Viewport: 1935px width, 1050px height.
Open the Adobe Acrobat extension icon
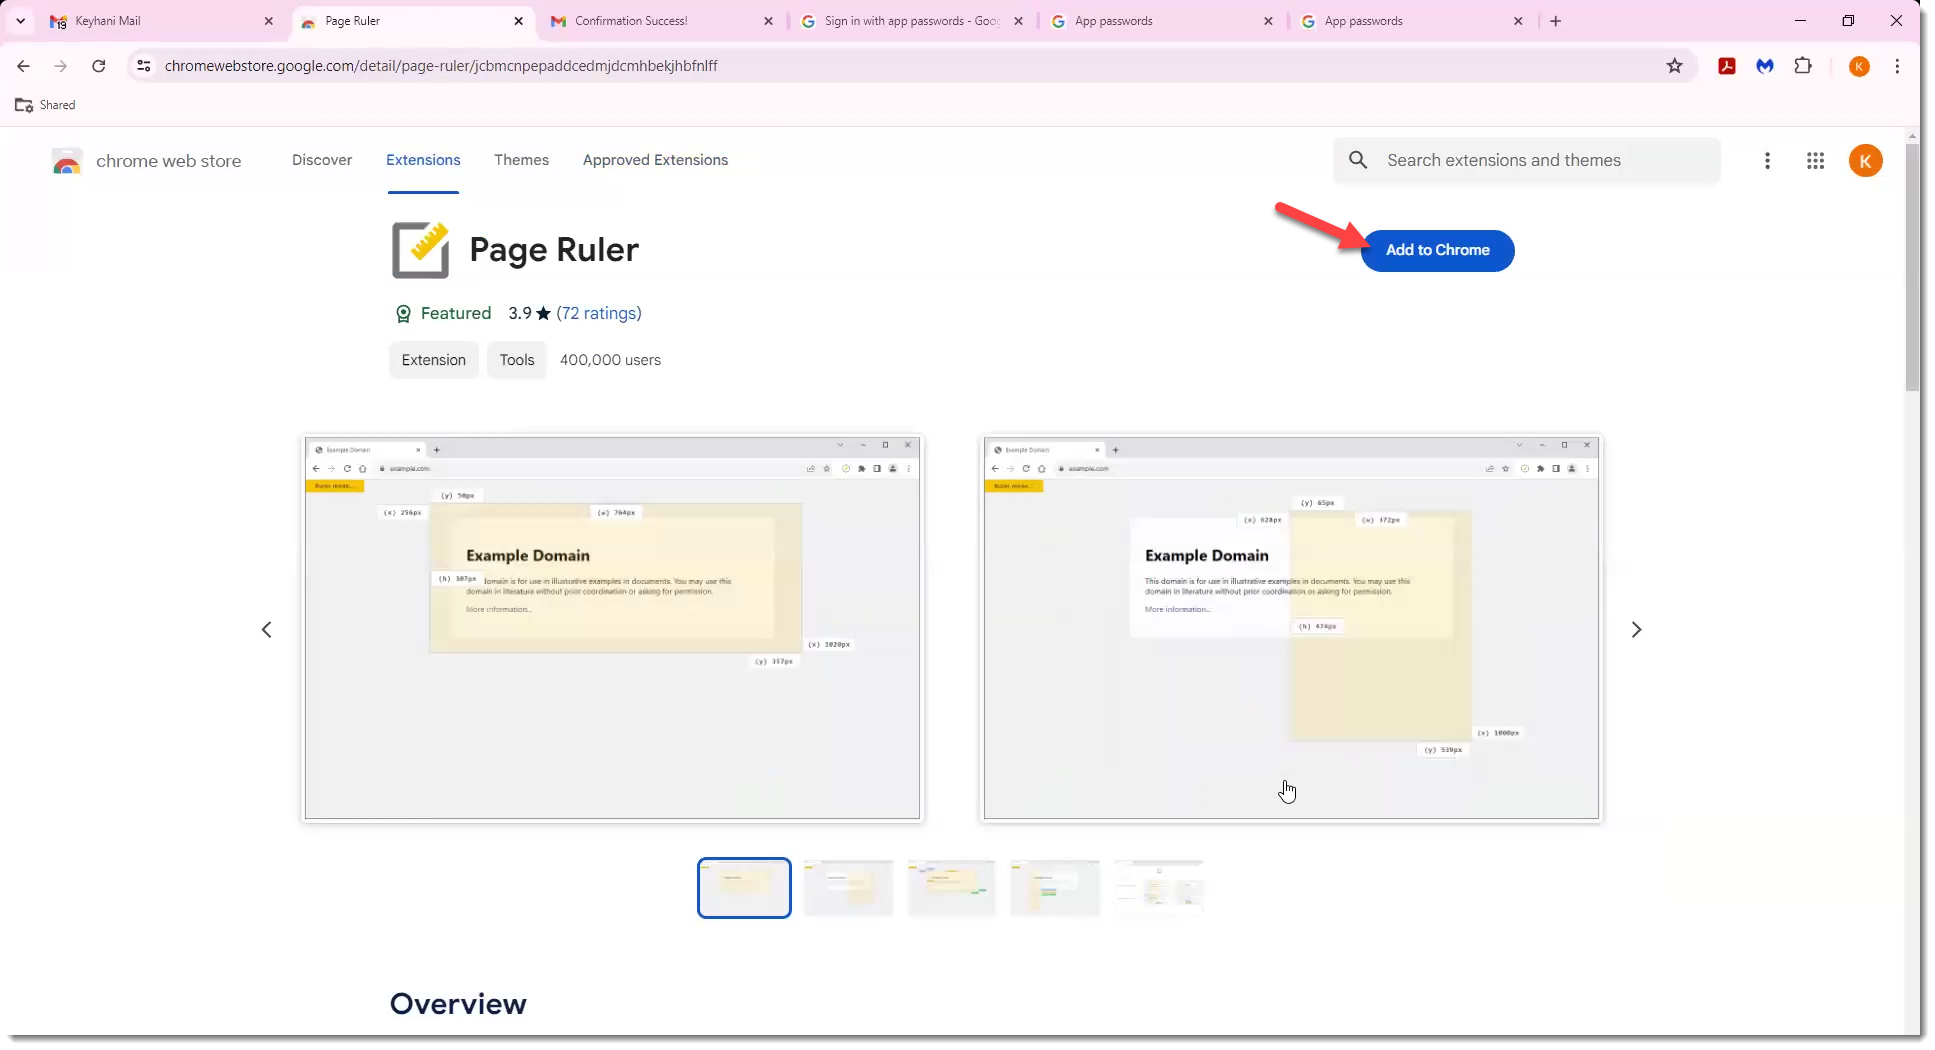(x=1727, y=66)
